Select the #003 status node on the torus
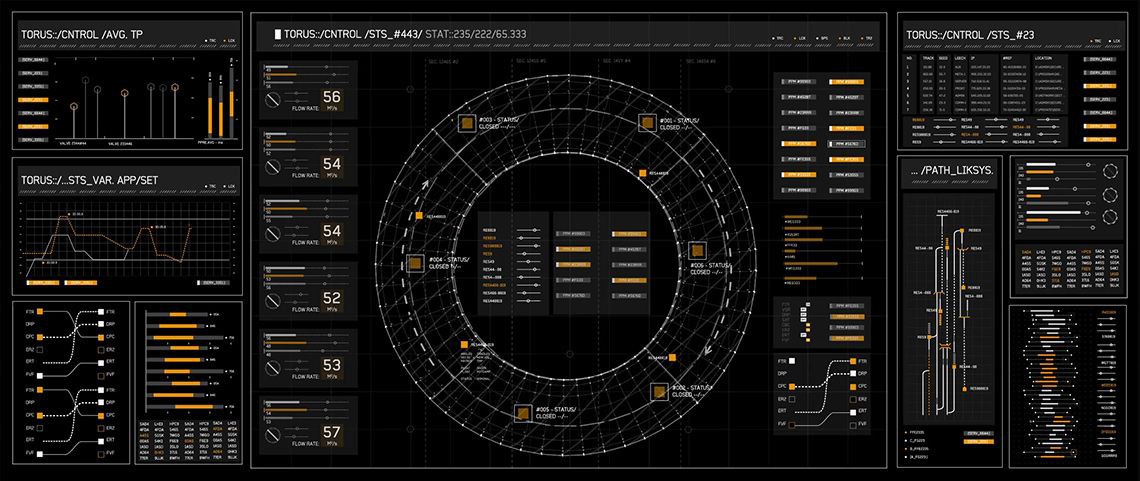Viewport: 1140px width, 481px height. 467,123
